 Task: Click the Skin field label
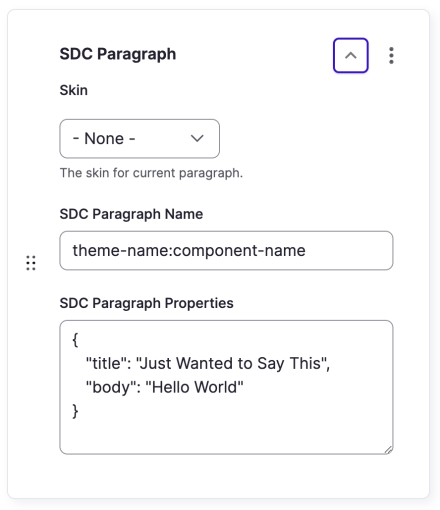click(74, 90)
